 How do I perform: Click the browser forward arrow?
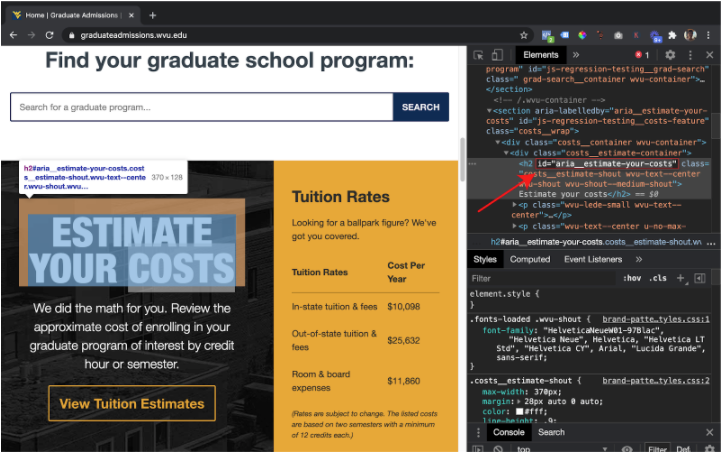point(31,35)
